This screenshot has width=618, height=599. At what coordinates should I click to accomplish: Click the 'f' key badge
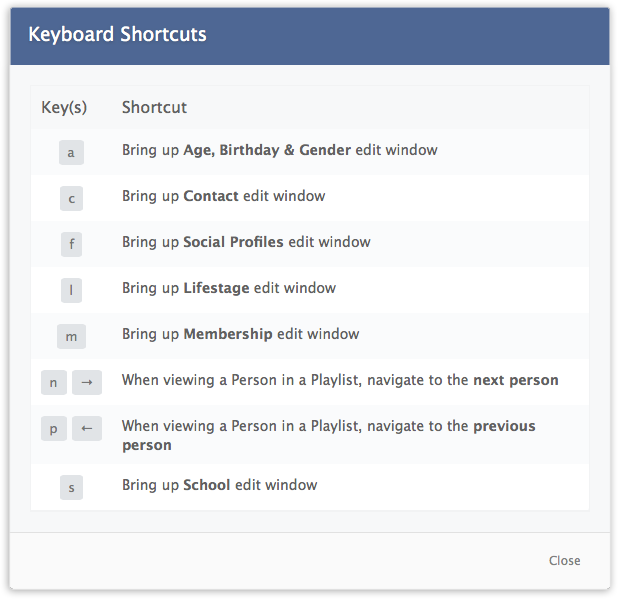tap(71, 244)
